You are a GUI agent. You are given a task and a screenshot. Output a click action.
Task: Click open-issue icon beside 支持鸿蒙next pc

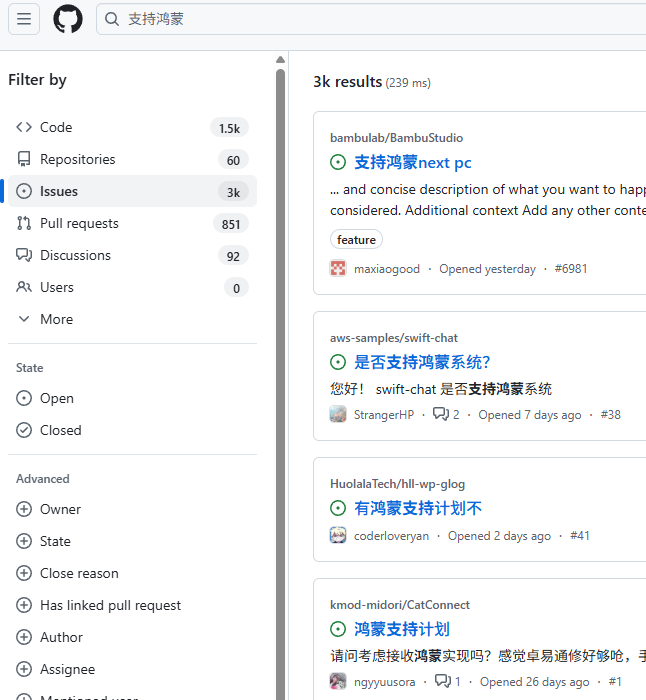point(338,162)
